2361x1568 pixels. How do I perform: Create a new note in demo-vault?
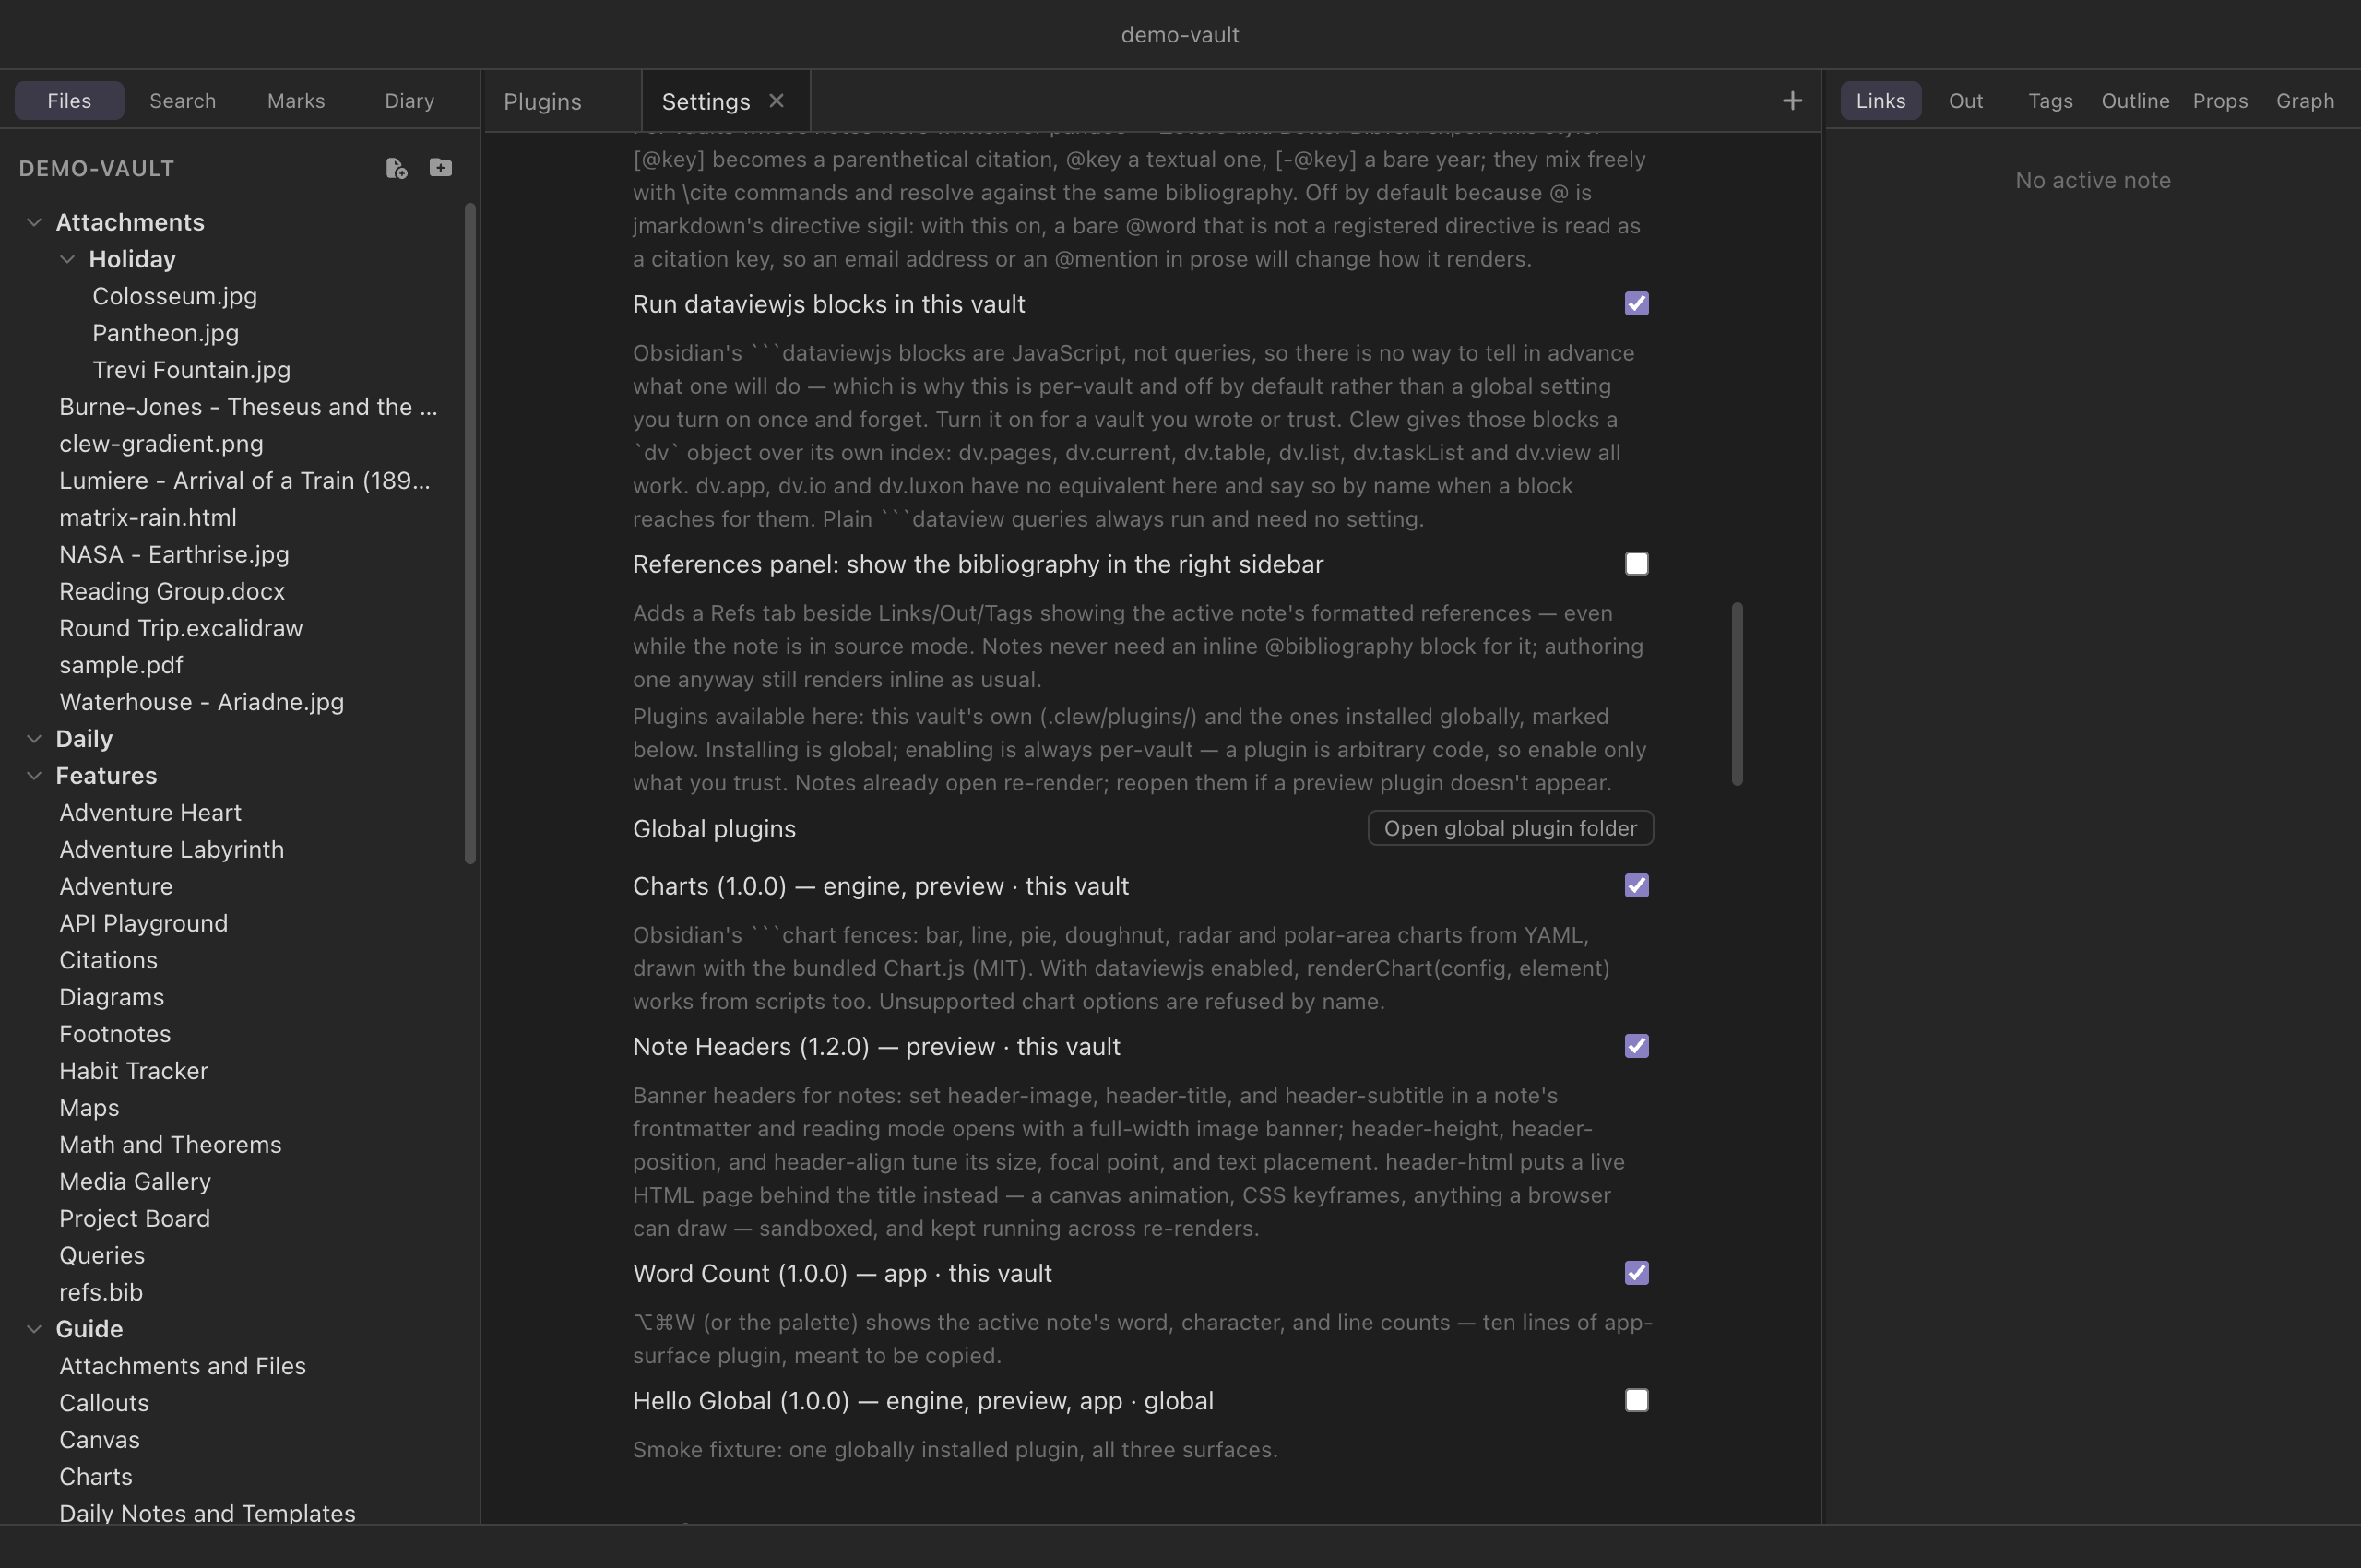396,168
